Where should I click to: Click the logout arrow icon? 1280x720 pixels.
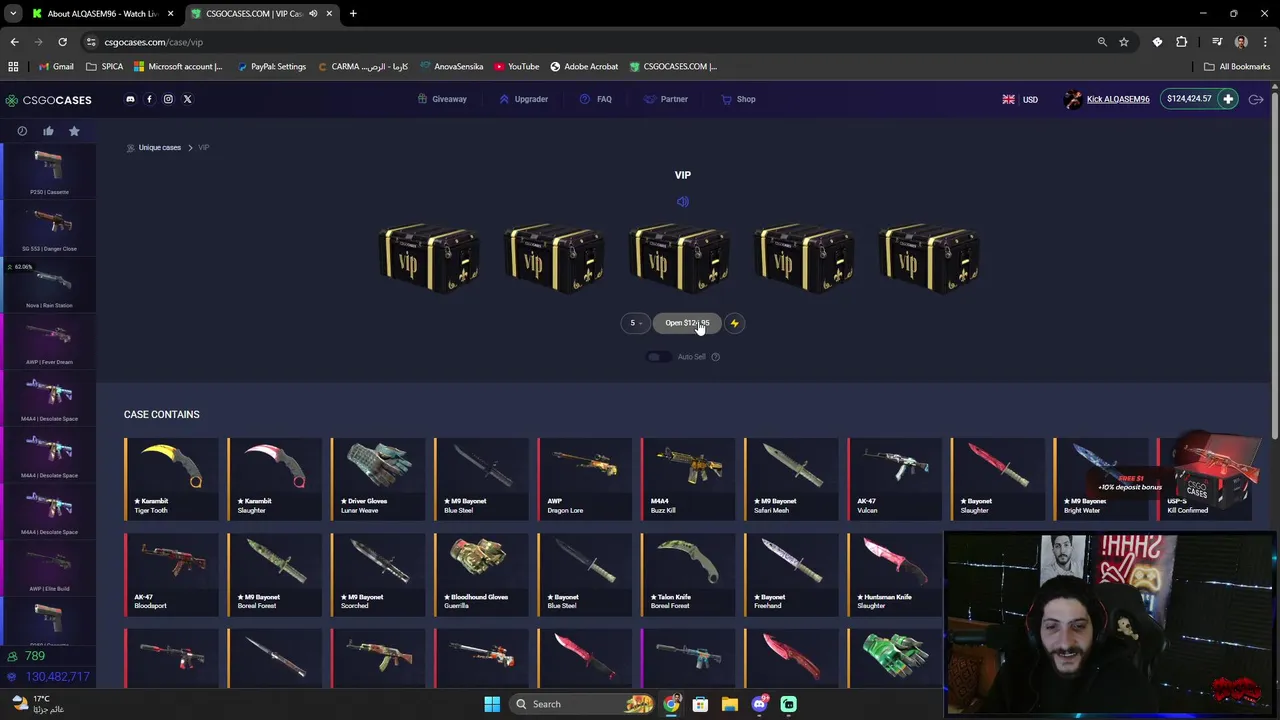1256,99
